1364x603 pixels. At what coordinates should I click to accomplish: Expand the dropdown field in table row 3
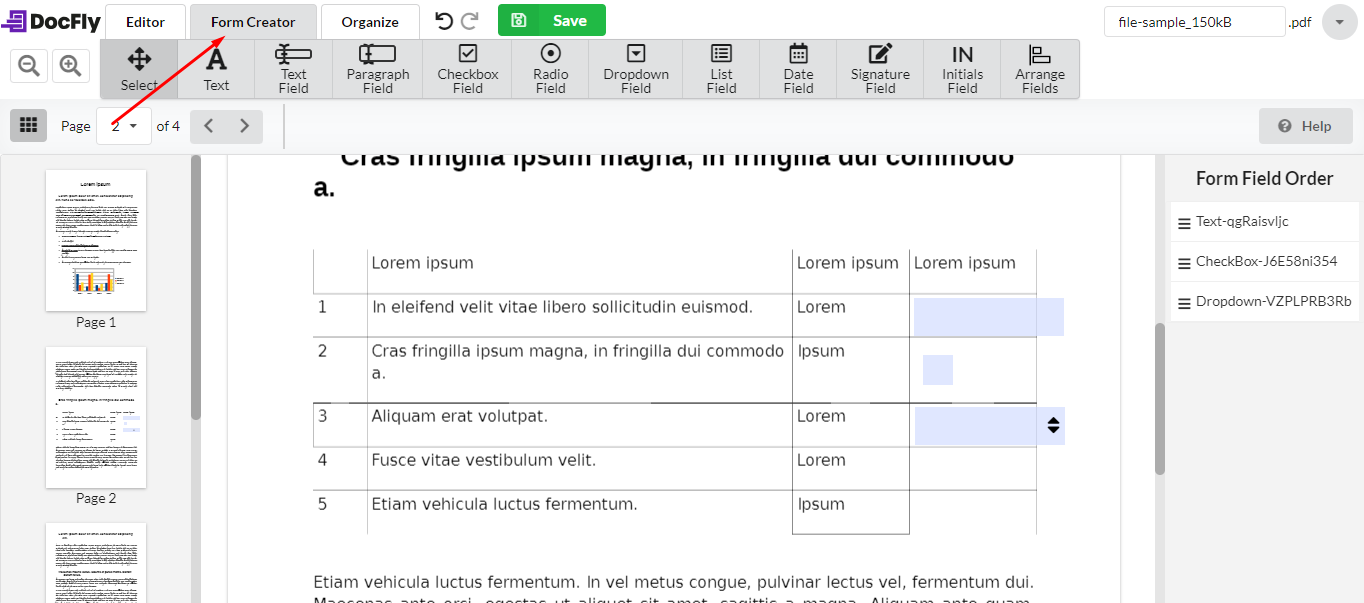click(x=1052, y=425)
